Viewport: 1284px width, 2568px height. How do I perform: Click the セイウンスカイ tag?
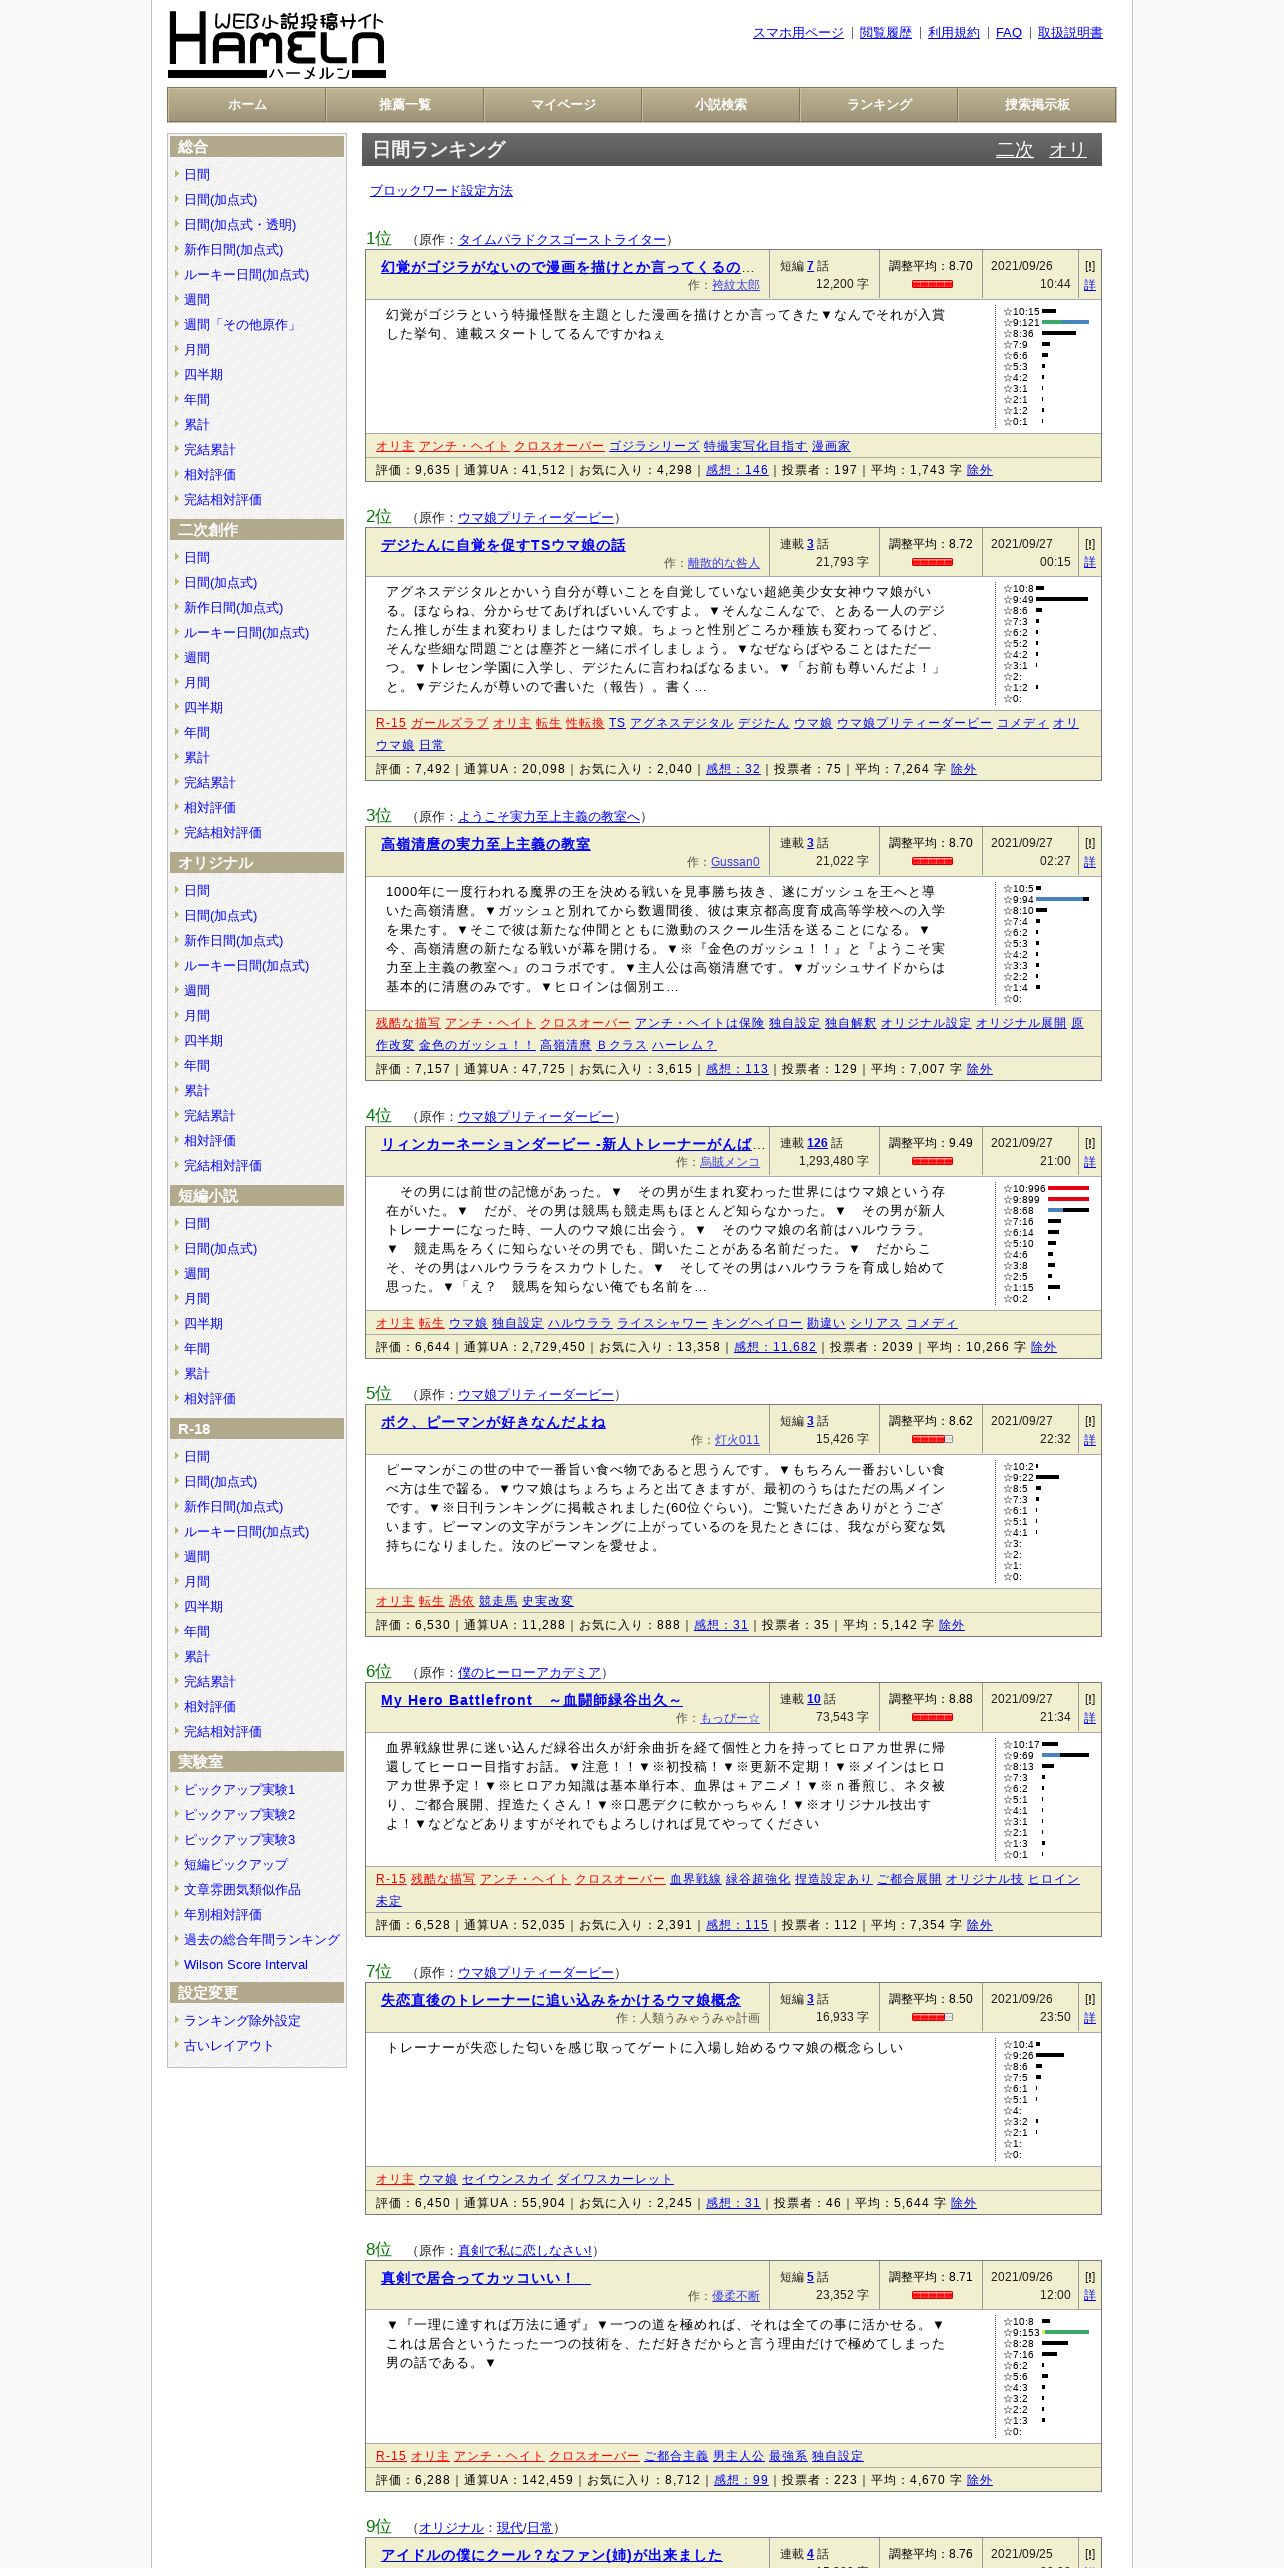[x=507, y=2180]
